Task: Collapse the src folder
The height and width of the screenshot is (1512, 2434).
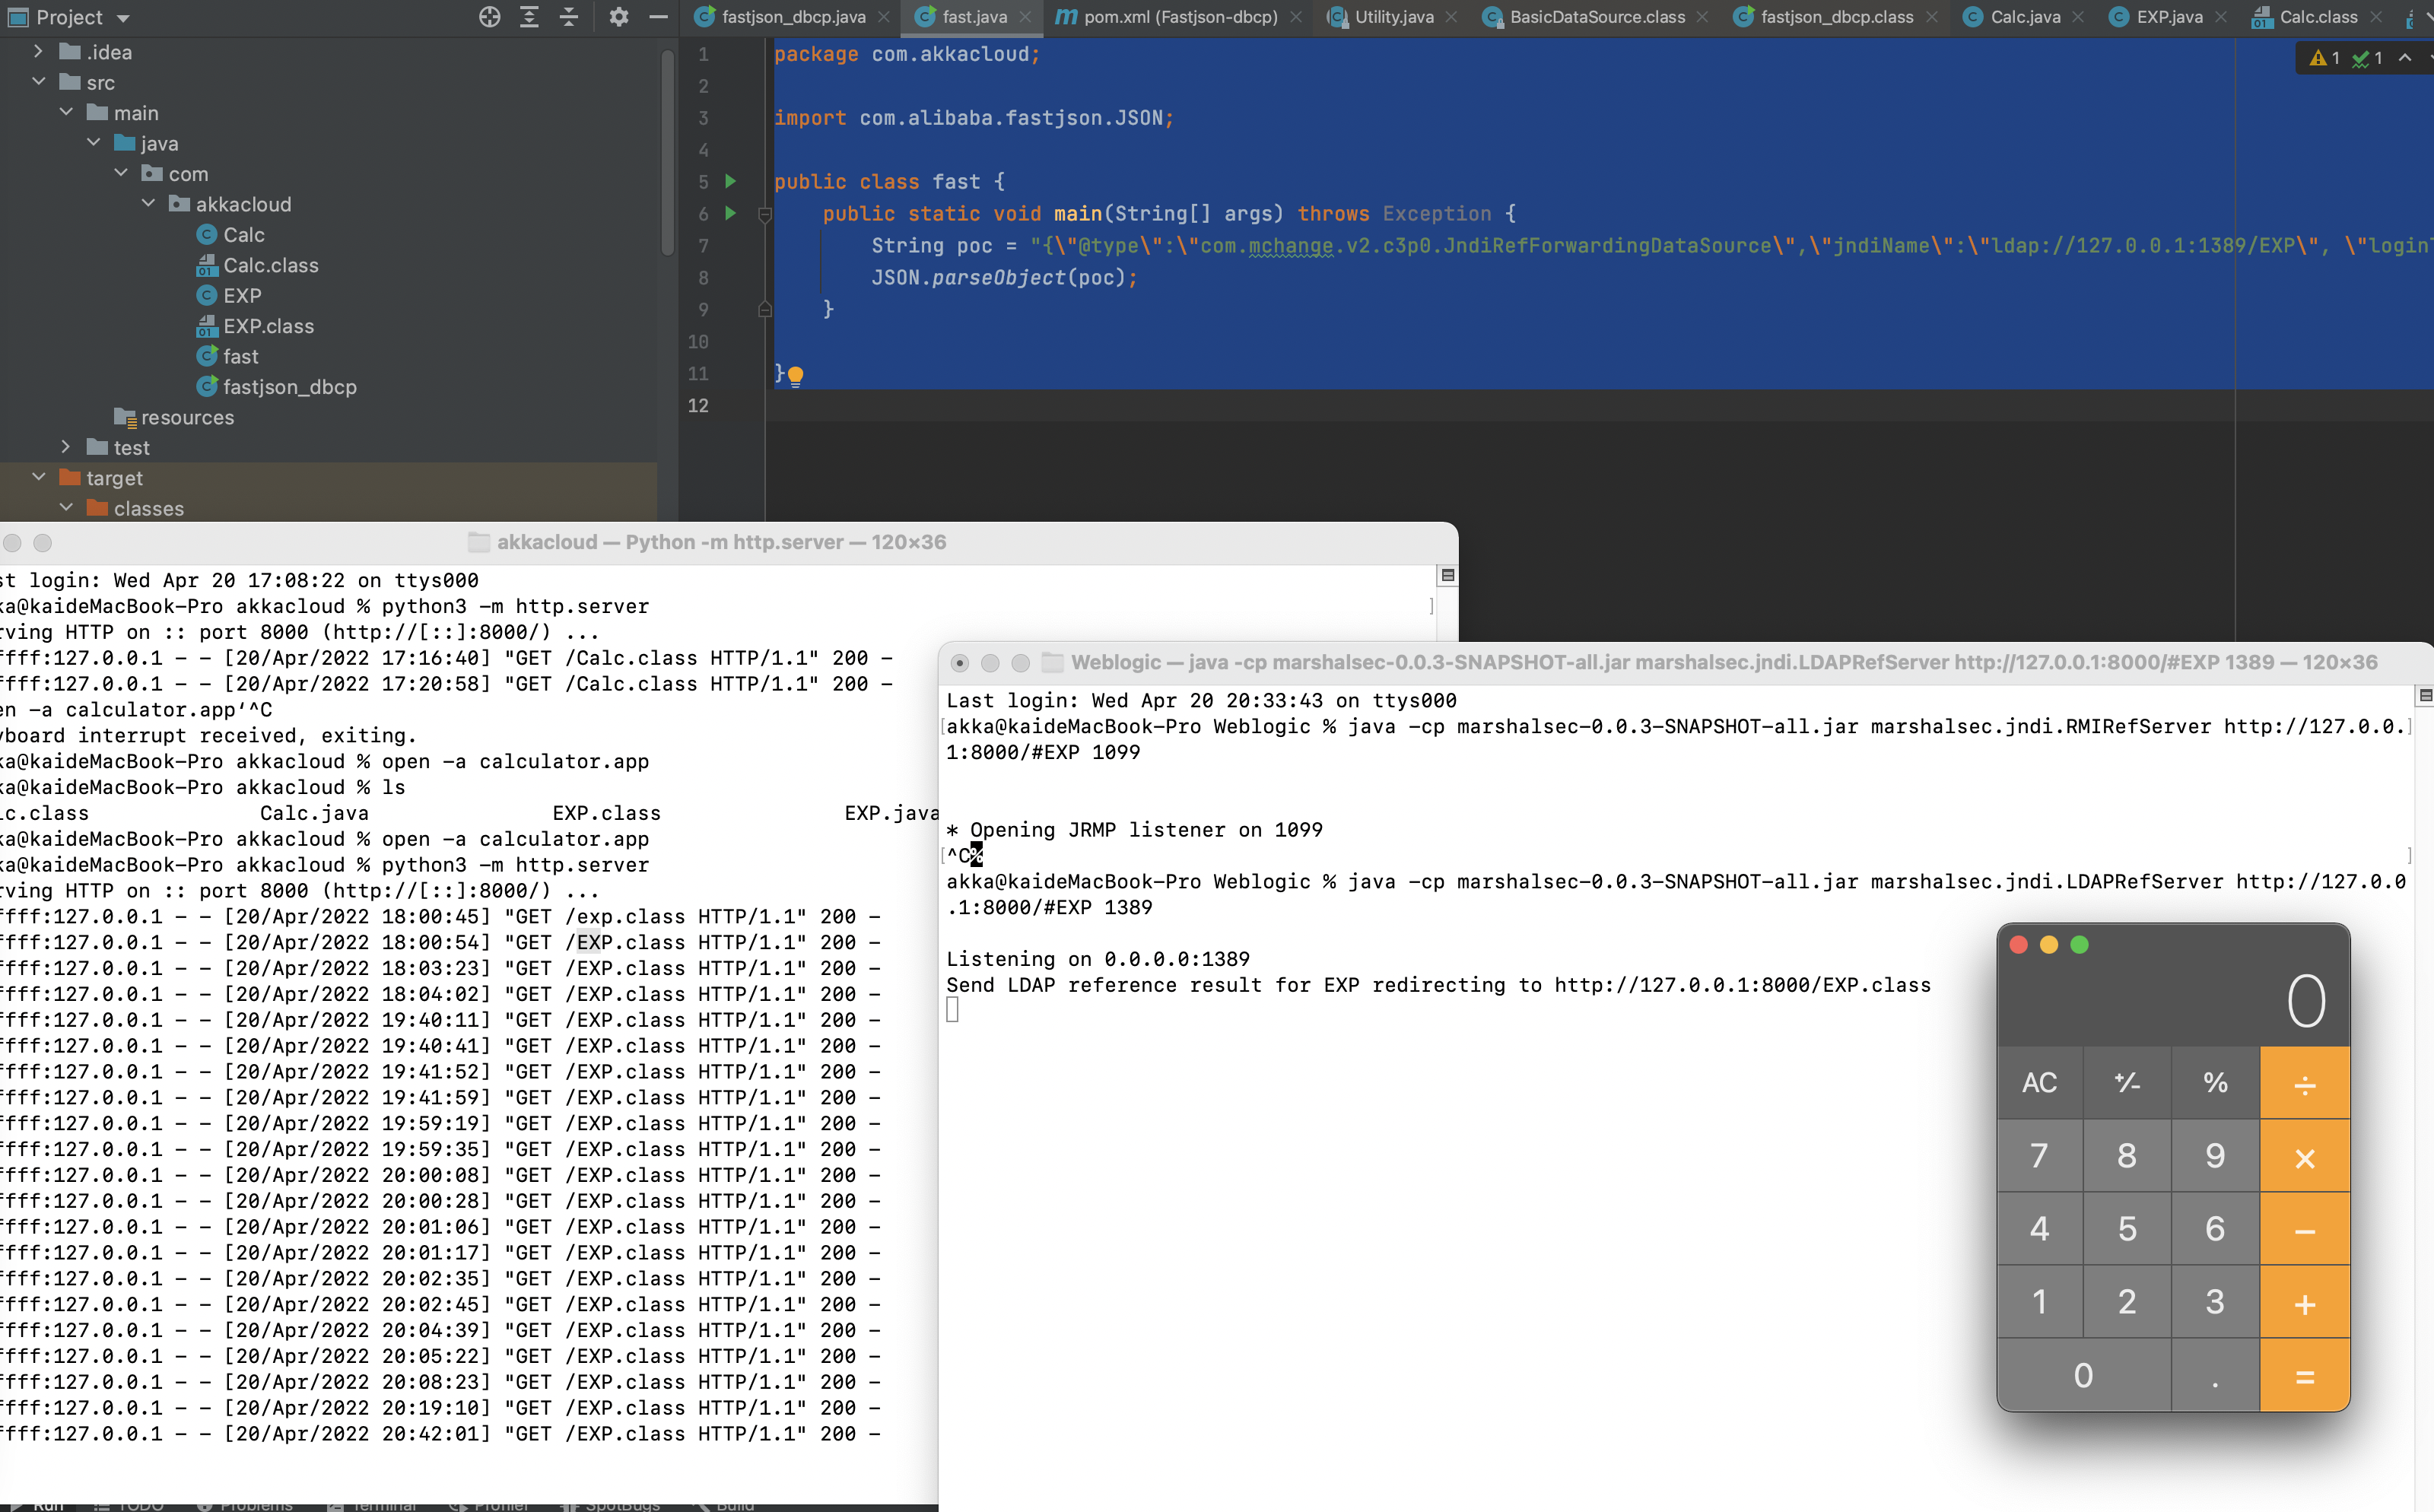Action: point(38,82)
